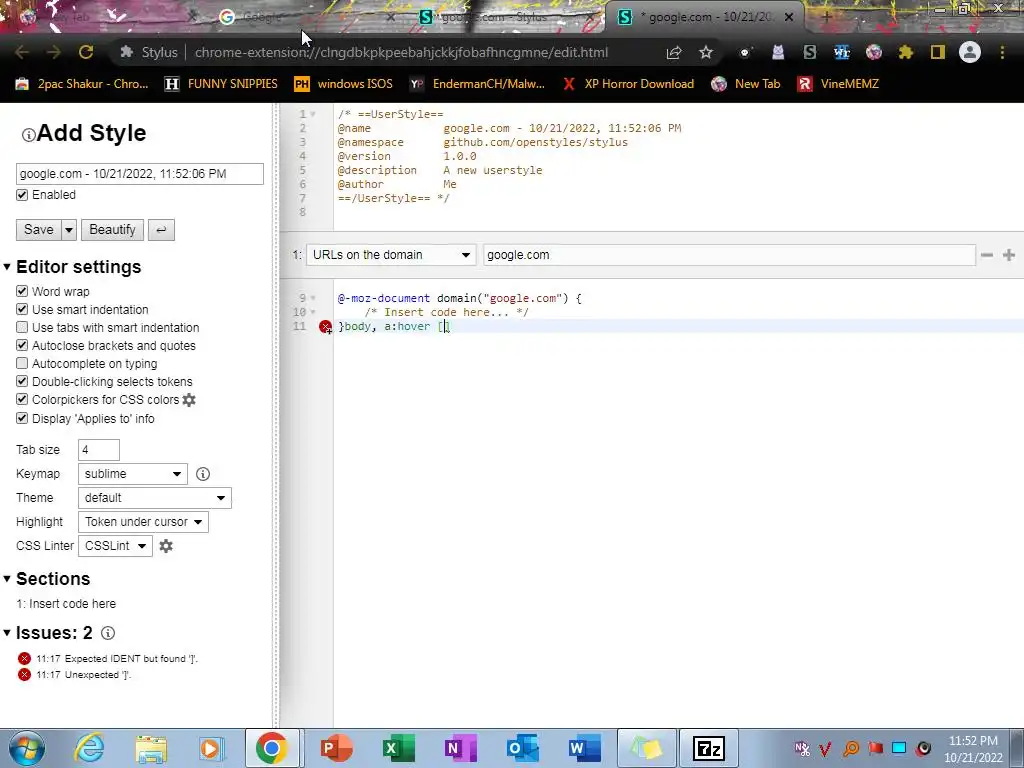
Task: Click the Issues info icon
Action: point(108,633)
